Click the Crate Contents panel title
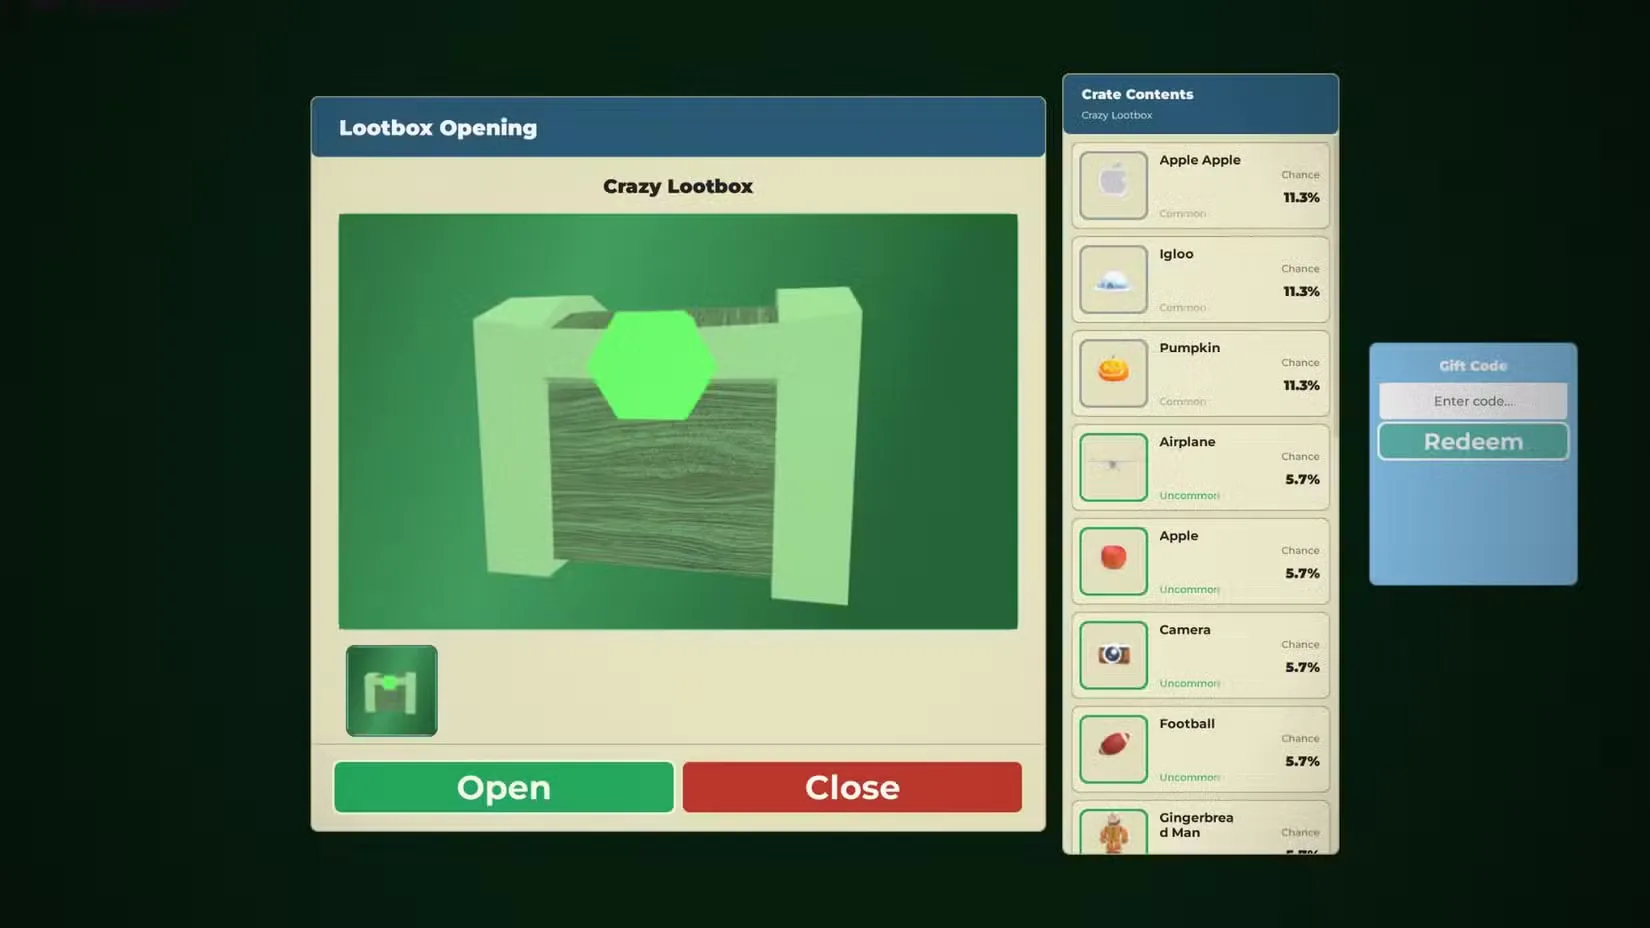The image size is (1650, 928). tap(1137, 94)
